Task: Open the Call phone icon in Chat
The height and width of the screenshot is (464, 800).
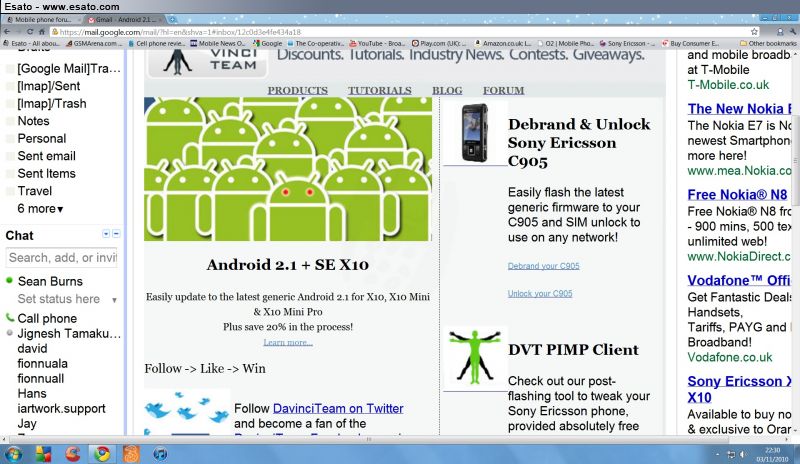Action: [x=10, y=319]
